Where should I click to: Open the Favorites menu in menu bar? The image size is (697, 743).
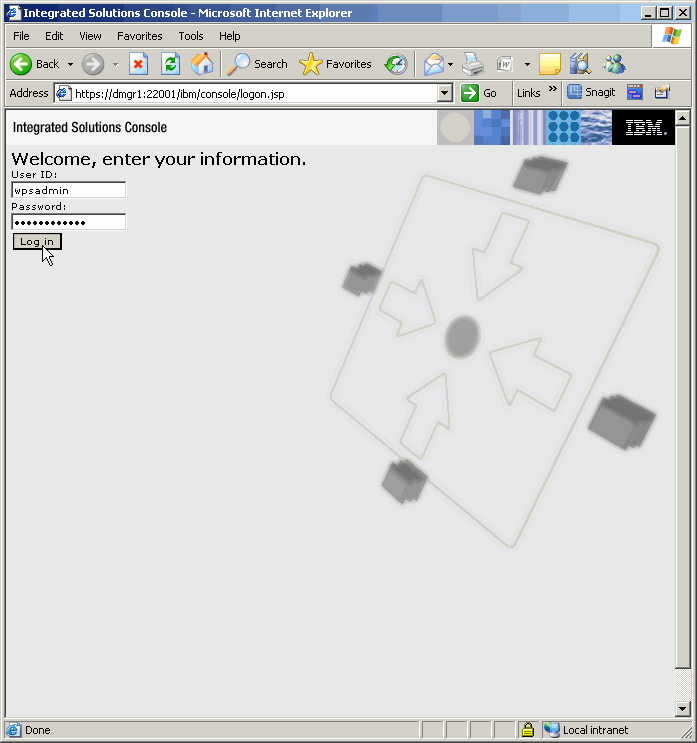point(139,36)
